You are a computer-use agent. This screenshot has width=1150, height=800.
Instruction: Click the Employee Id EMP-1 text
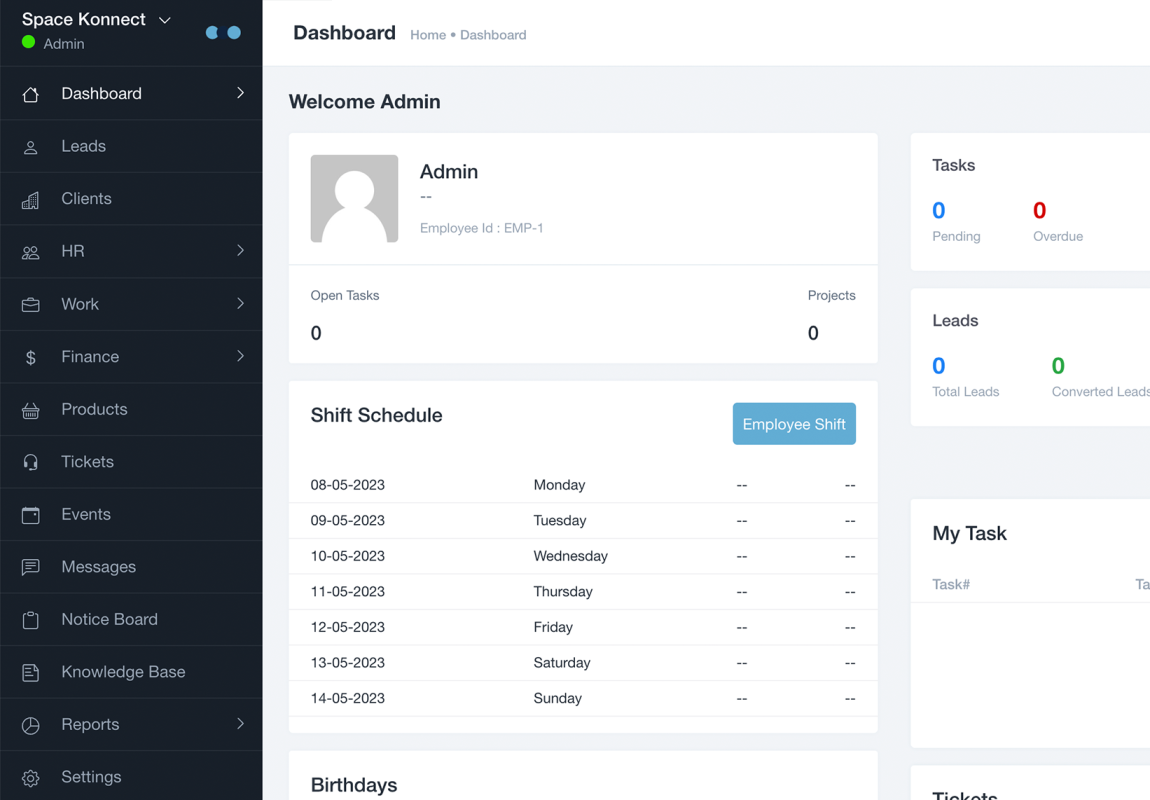pyautogui.click(x=481, y=228)
